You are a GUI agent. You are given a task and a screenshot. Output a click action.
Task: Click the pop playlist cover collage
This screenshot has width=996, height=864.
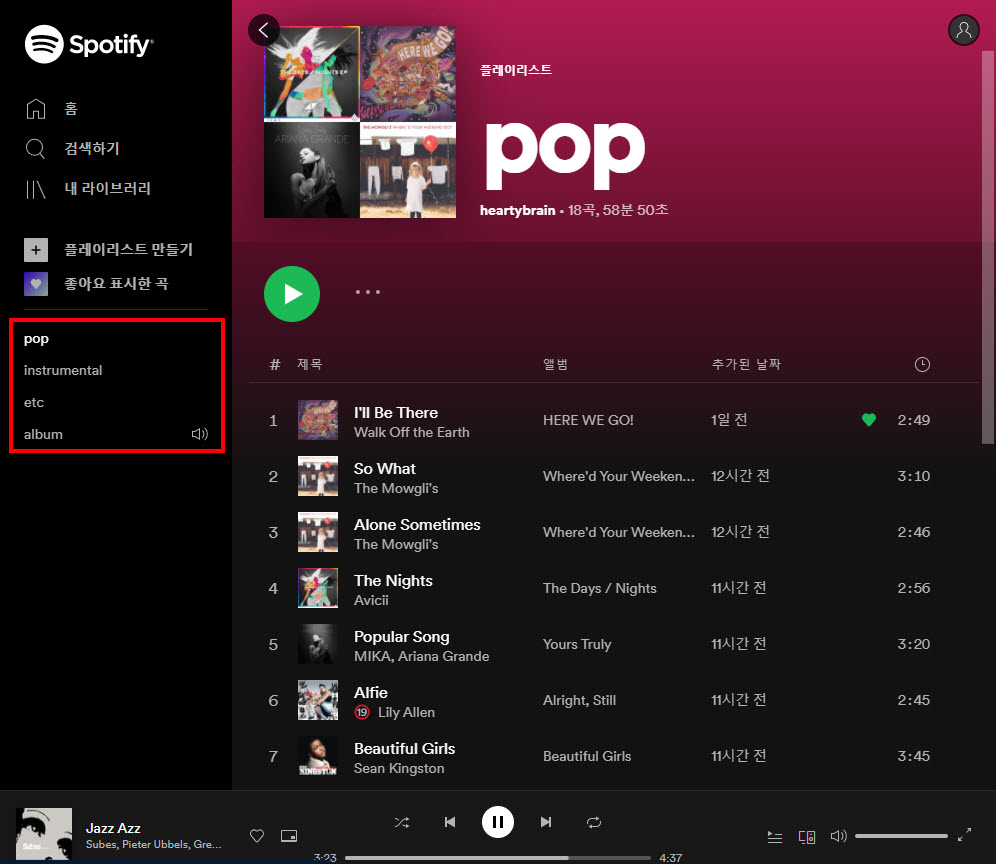pyautogui.click(x=360, y=122)
